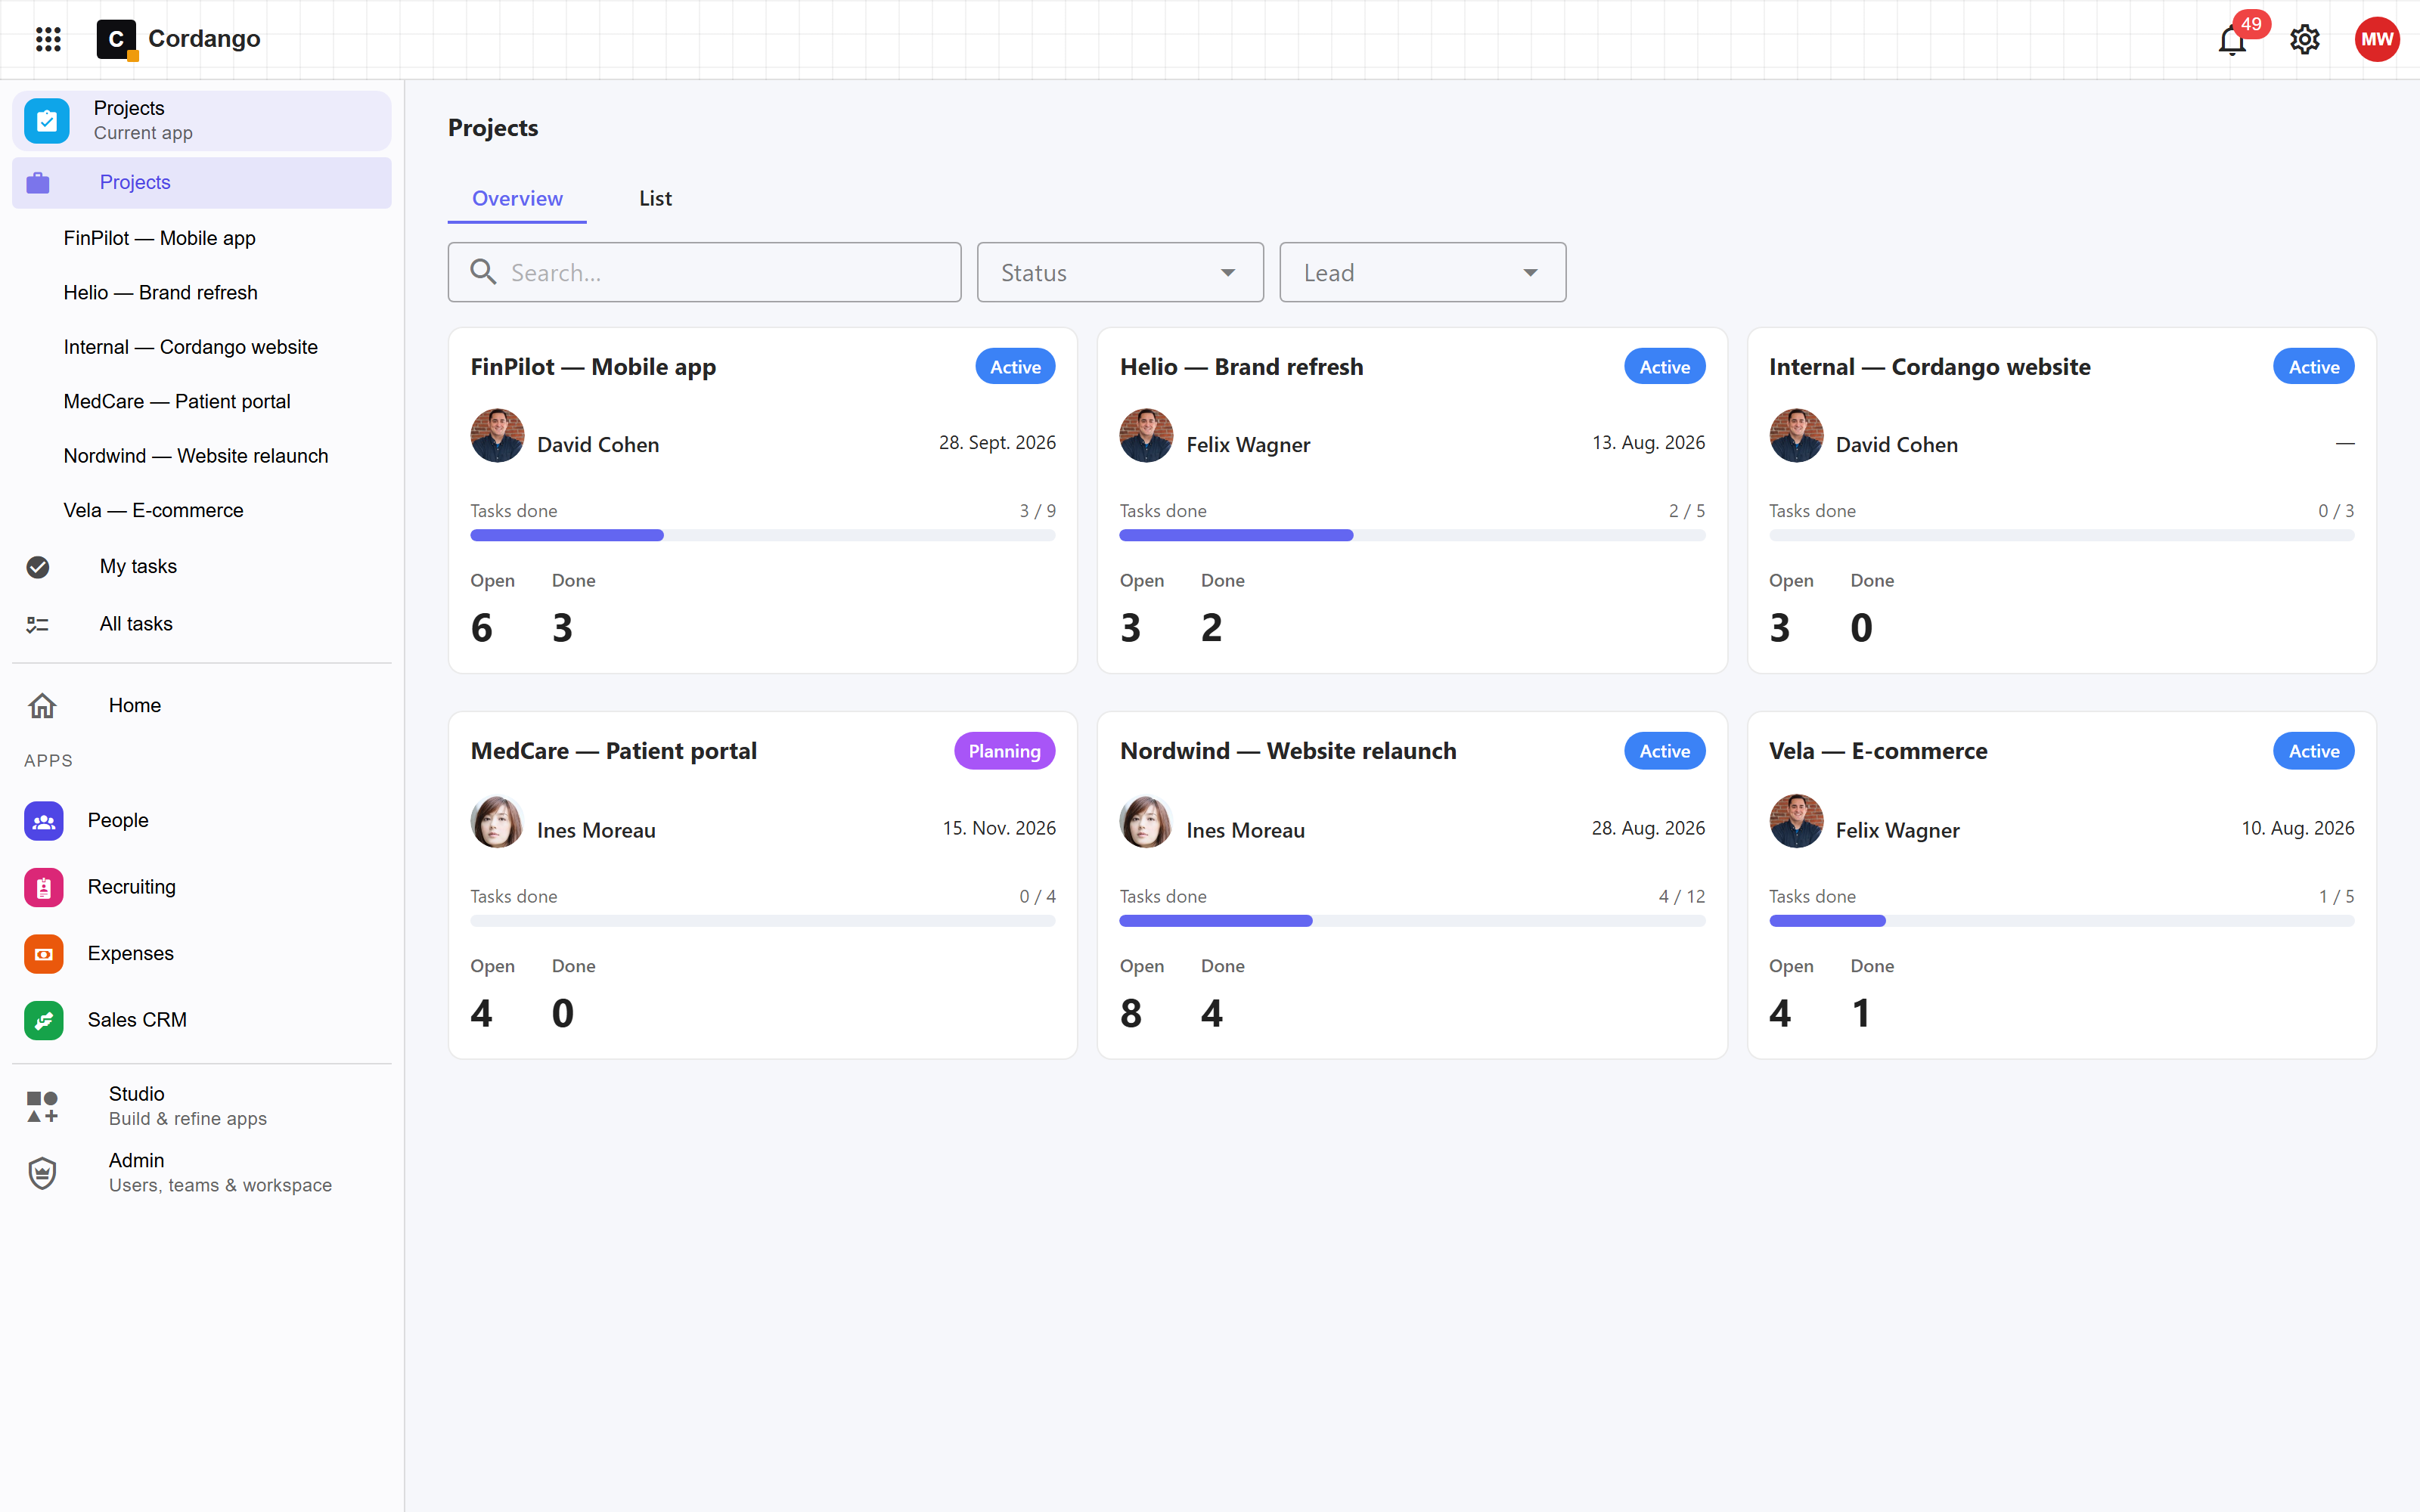Screen dimensions: 2420x1512
Task: Open the Expenses app icon
Action: [x=44, y=954]
